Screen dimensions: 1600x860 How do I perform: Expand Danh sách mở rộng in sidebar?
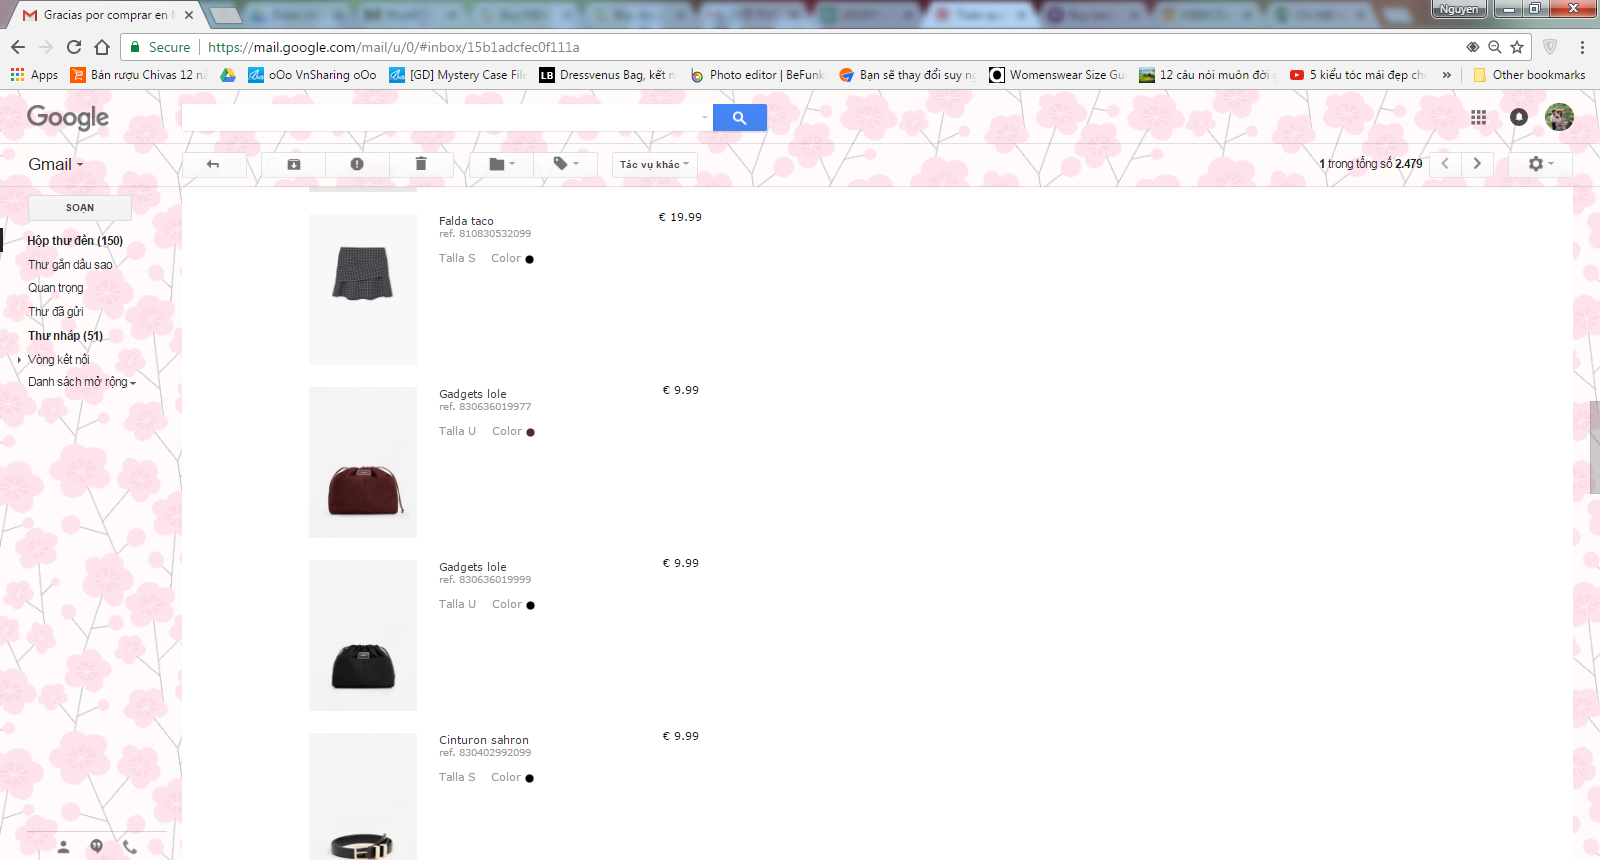click(x=81, y=382)
